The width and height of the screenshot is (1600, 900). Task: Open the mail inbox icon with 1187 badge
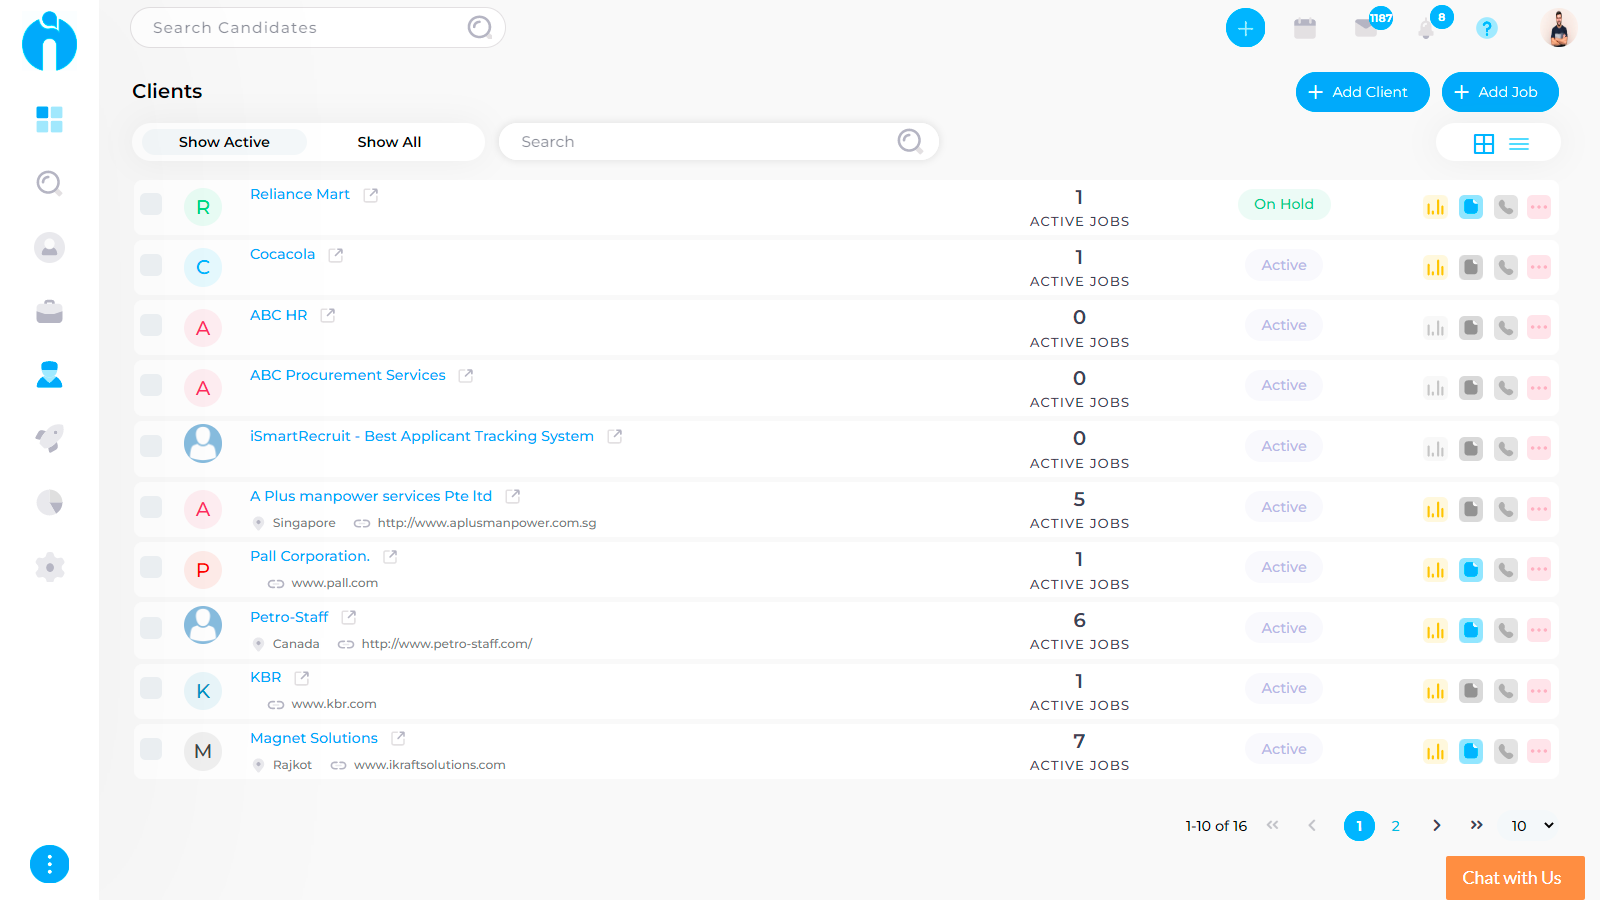(1366, 27)
